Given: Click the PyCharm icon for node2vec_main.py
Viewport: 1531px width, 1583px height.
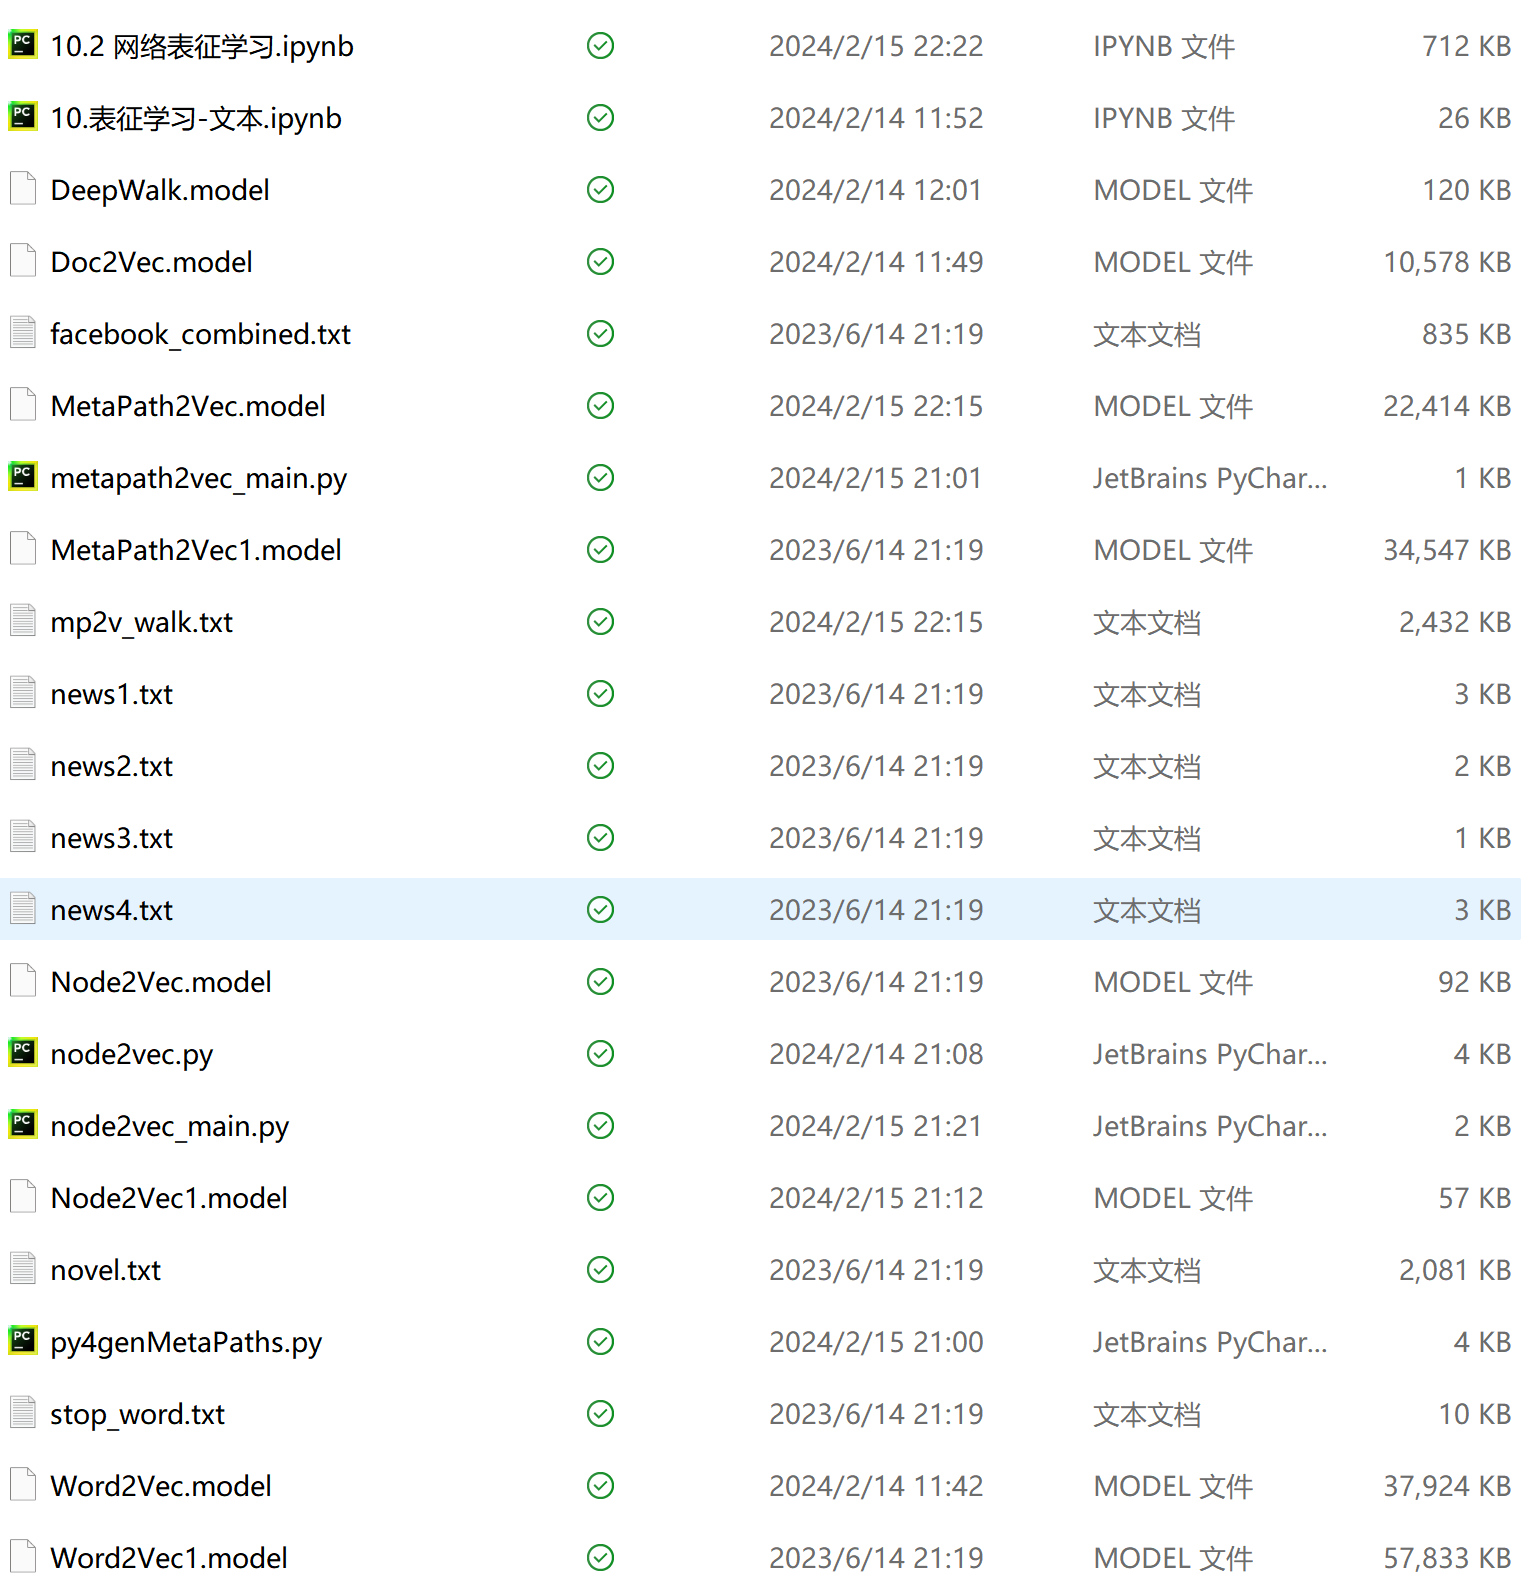Looking at the screenshot, I should click(x=23, y=1125).
